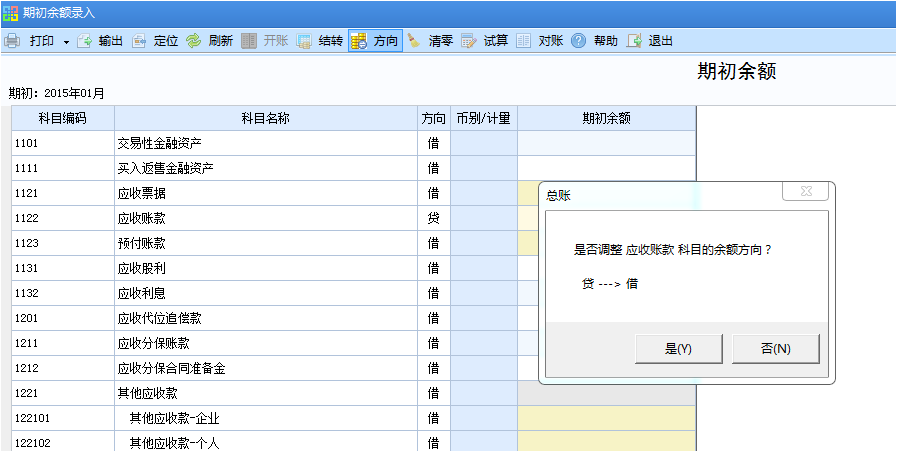Click account code 1101
The image size is (897, 452).
coord(26,144)
